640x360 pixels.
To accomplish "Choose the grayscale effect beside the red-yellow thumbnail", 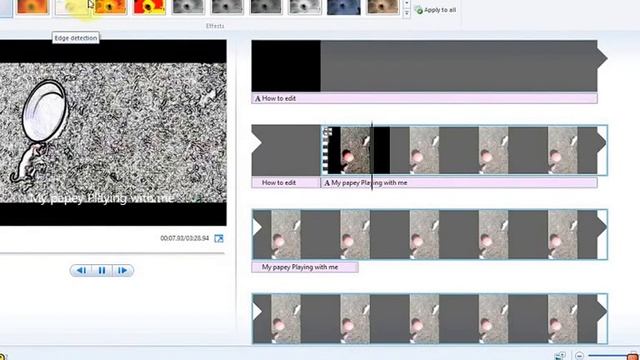I will click(188, 7).
